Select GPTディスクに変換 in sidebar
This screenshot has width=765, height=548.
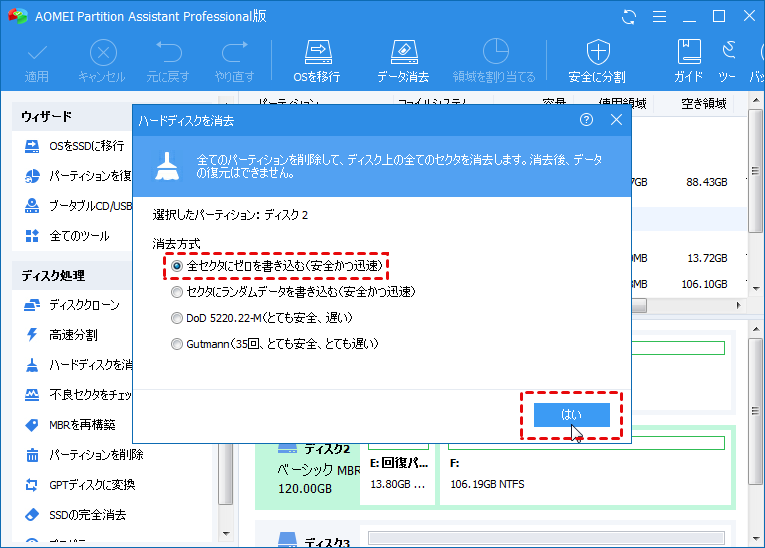pyautogui.click(x=80, y=485)
